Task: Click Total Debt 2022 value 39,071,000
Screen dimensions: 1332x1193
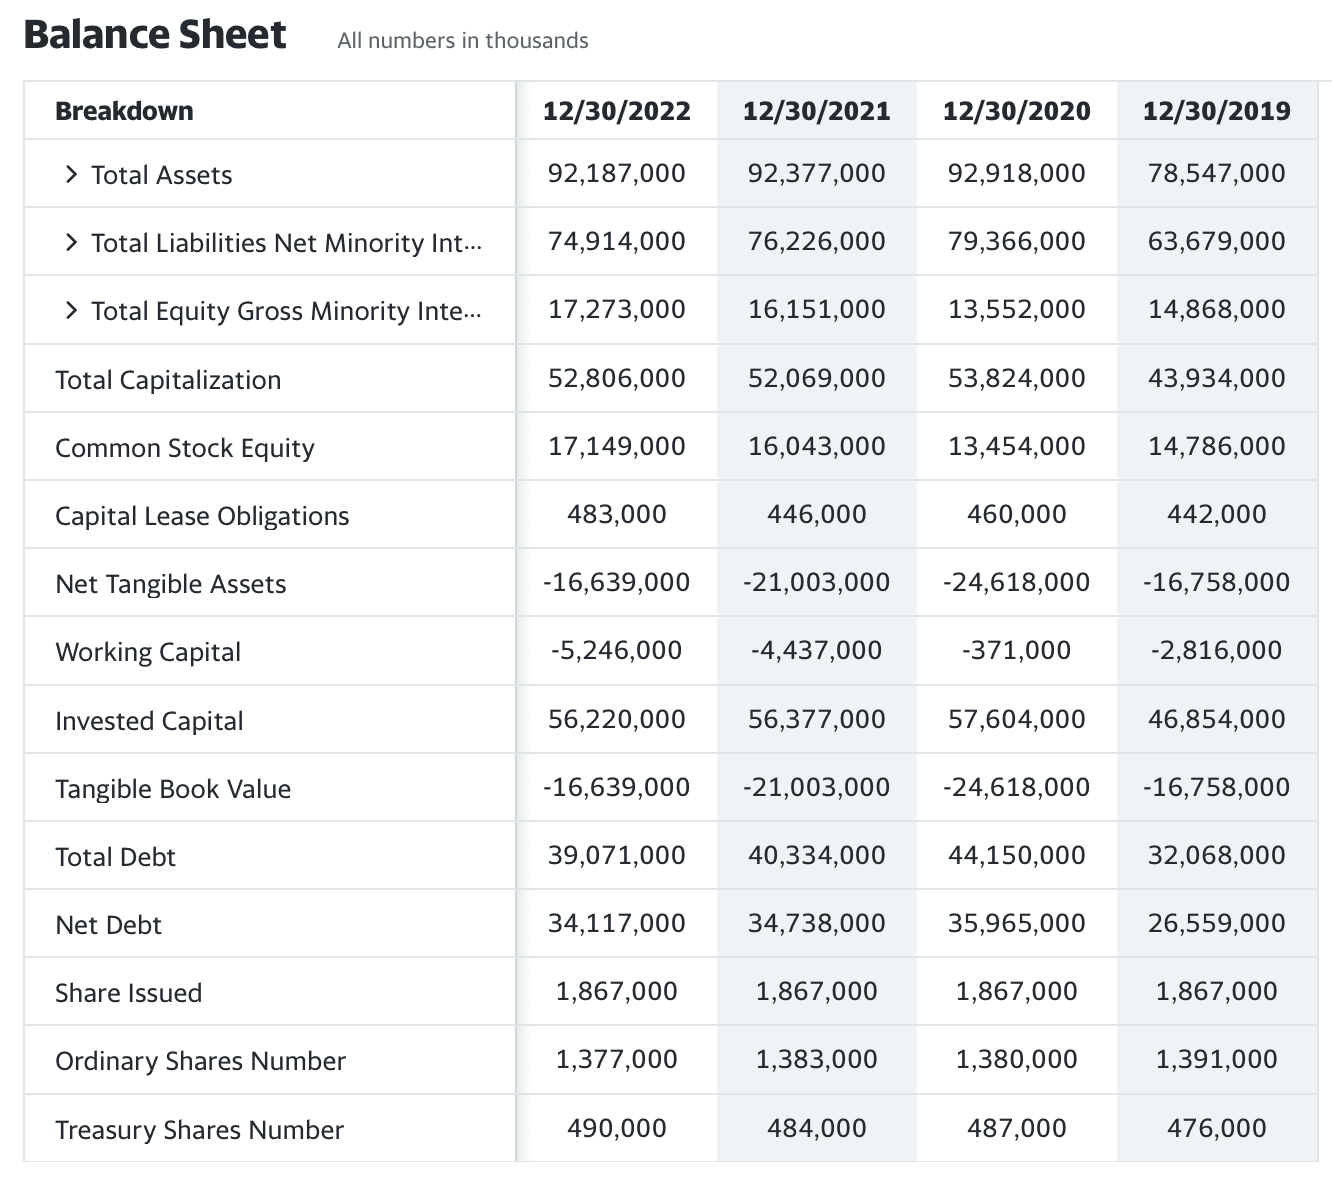Action: [x=617, y=855]
